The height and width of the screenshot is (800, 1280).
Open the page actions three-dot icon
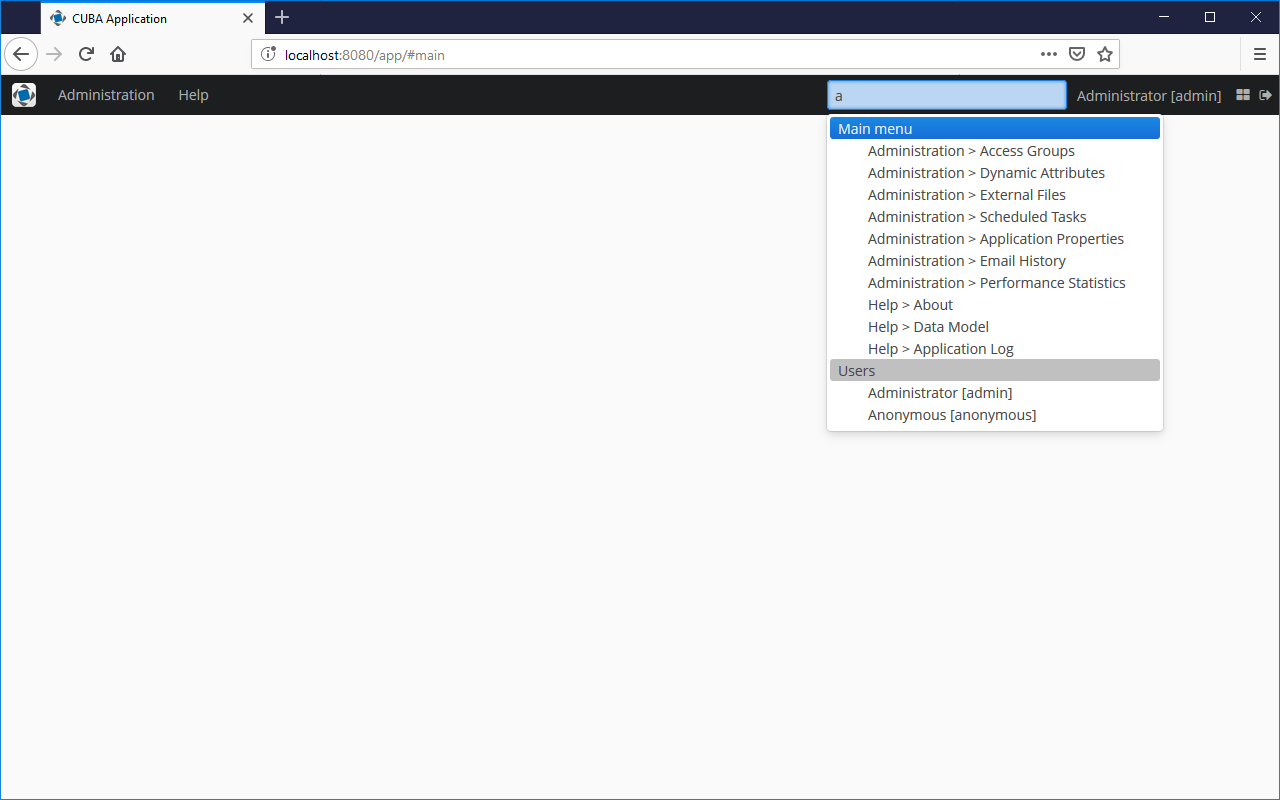tap(1048, 54)
